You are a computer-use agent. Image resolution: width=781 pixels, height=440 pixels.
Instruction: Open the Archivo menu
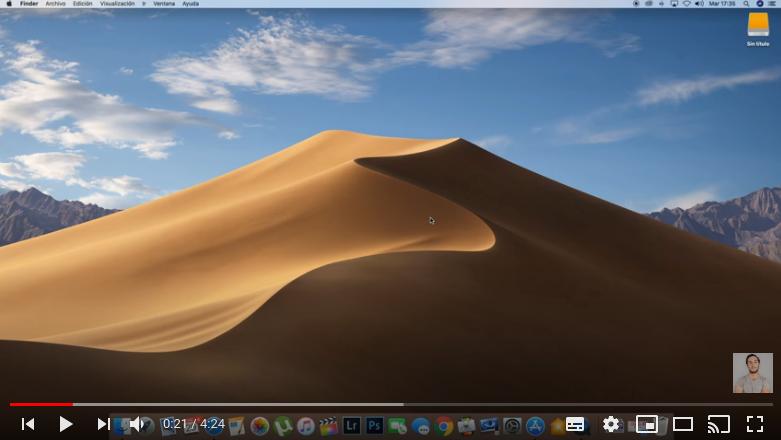pyautogui.click(x=55, y=3)
